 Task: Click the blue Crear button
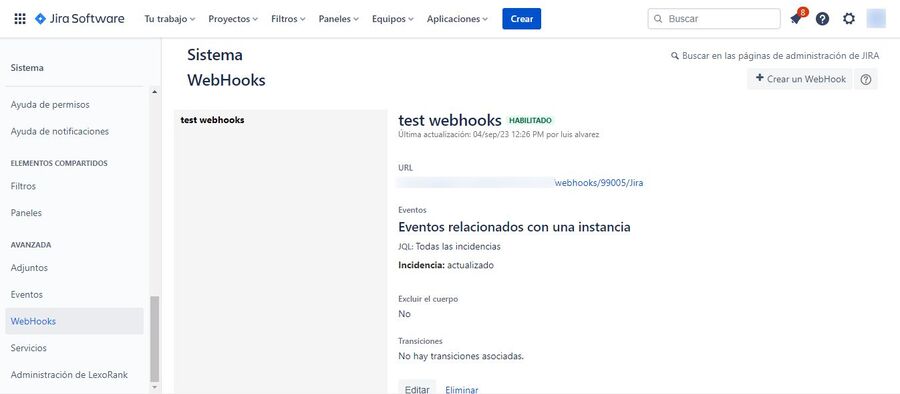point(521,19)
